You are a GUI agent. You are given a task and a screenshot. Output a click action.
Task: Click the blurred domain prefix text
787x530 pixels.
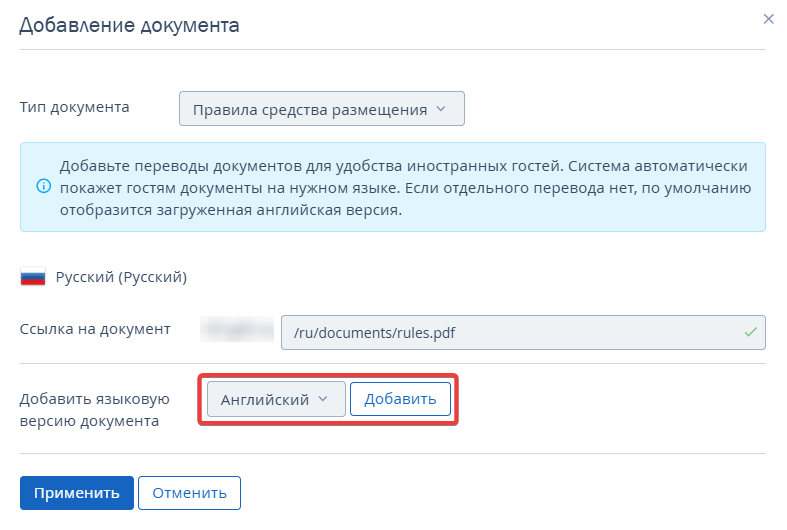237,328
